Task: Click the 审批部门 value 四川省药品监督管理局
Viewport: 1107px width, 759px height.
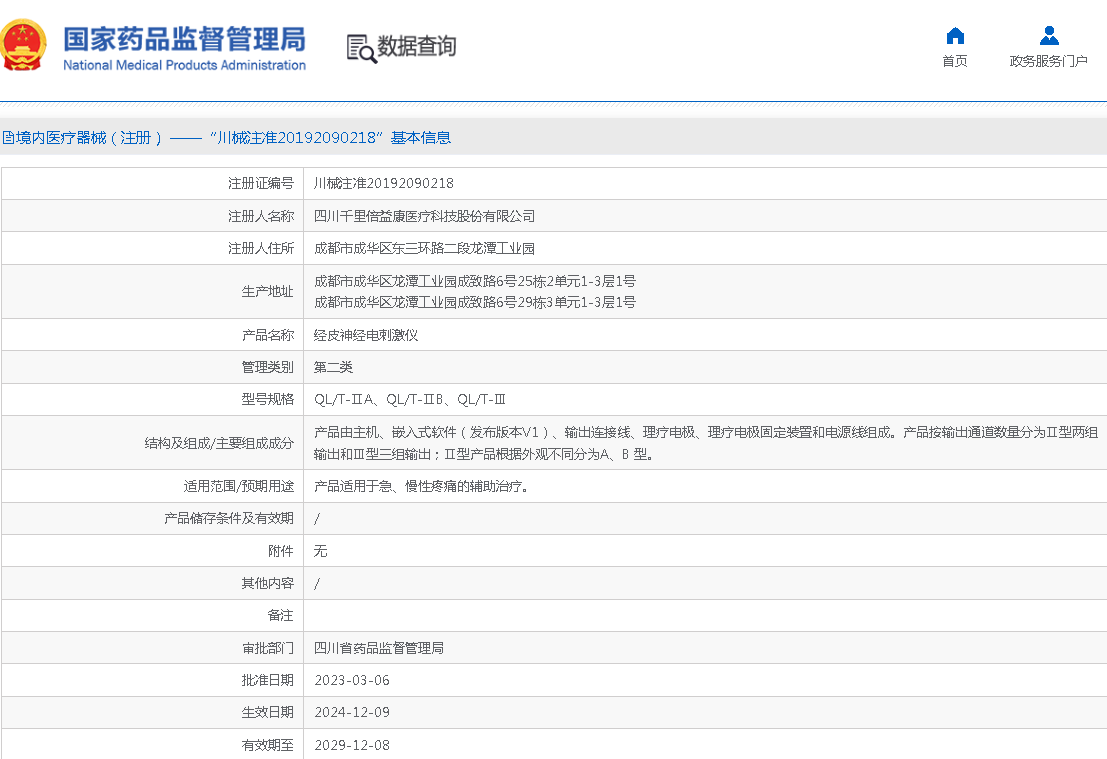Action: click(379, 648)
